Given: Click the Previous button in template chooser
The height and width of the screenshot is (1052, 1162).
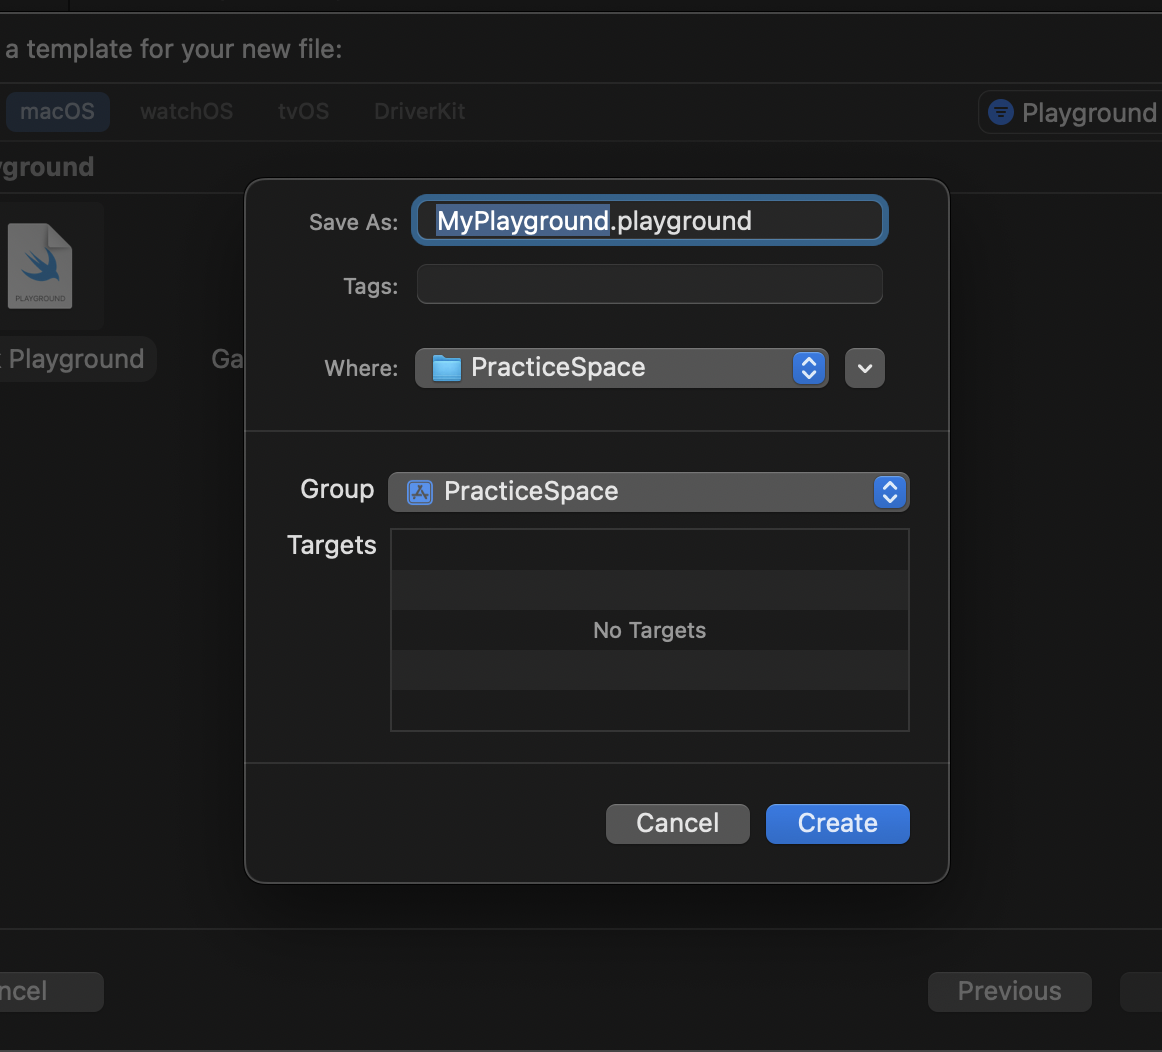Looking at the screenshot, I should pyautogui.click(x=1009, y=991).
